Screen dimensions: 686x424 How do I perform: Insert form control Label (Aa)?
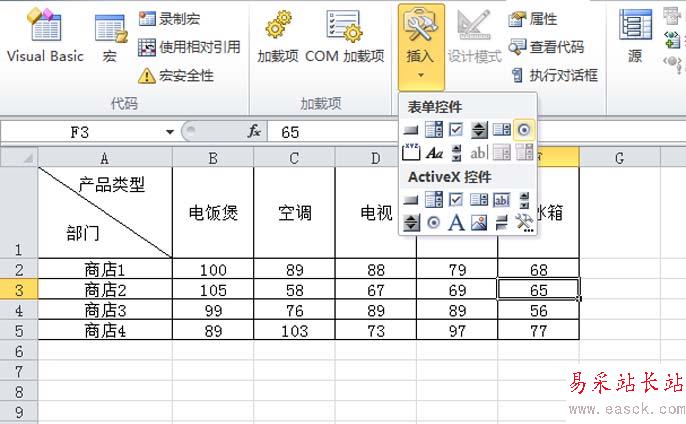[434, 152]
